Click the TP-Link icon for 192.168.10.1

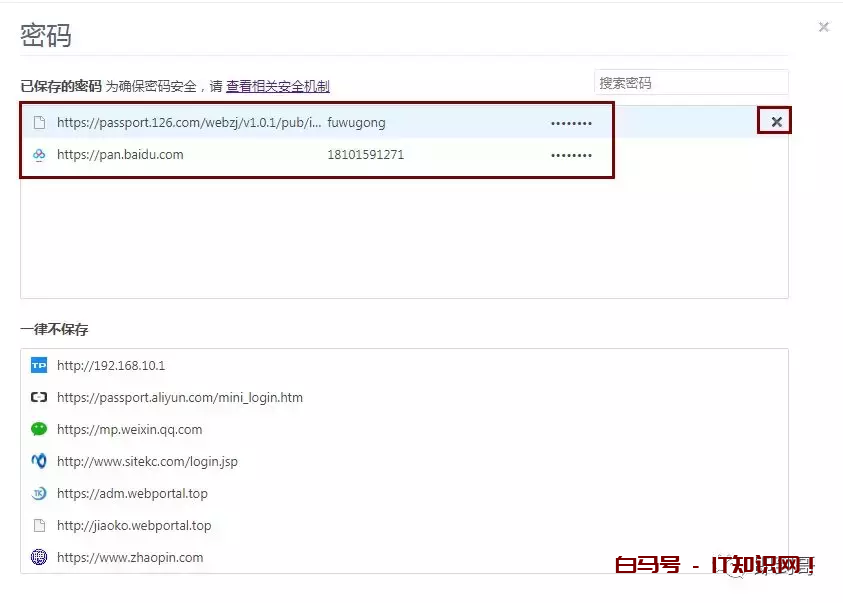coord(39,366)
